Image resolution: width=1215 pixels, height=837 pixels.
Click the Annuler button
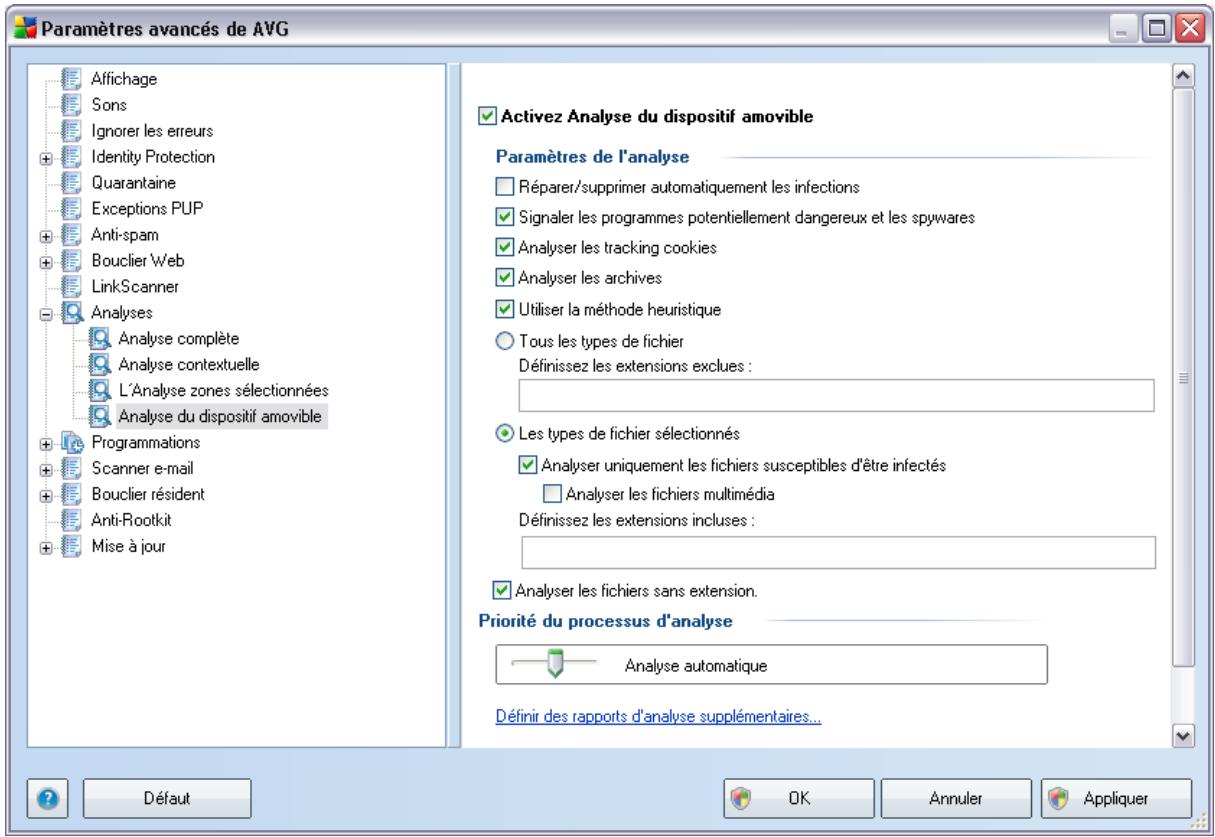coord(954,798)
